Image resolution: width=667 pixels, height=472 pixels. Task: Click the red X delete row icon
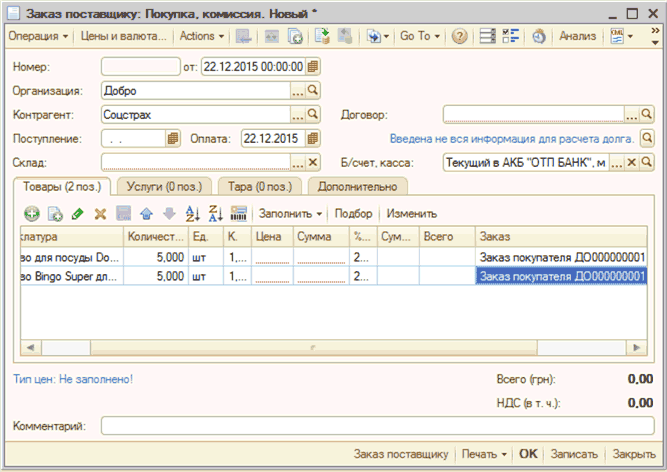(x=100, y=213)
